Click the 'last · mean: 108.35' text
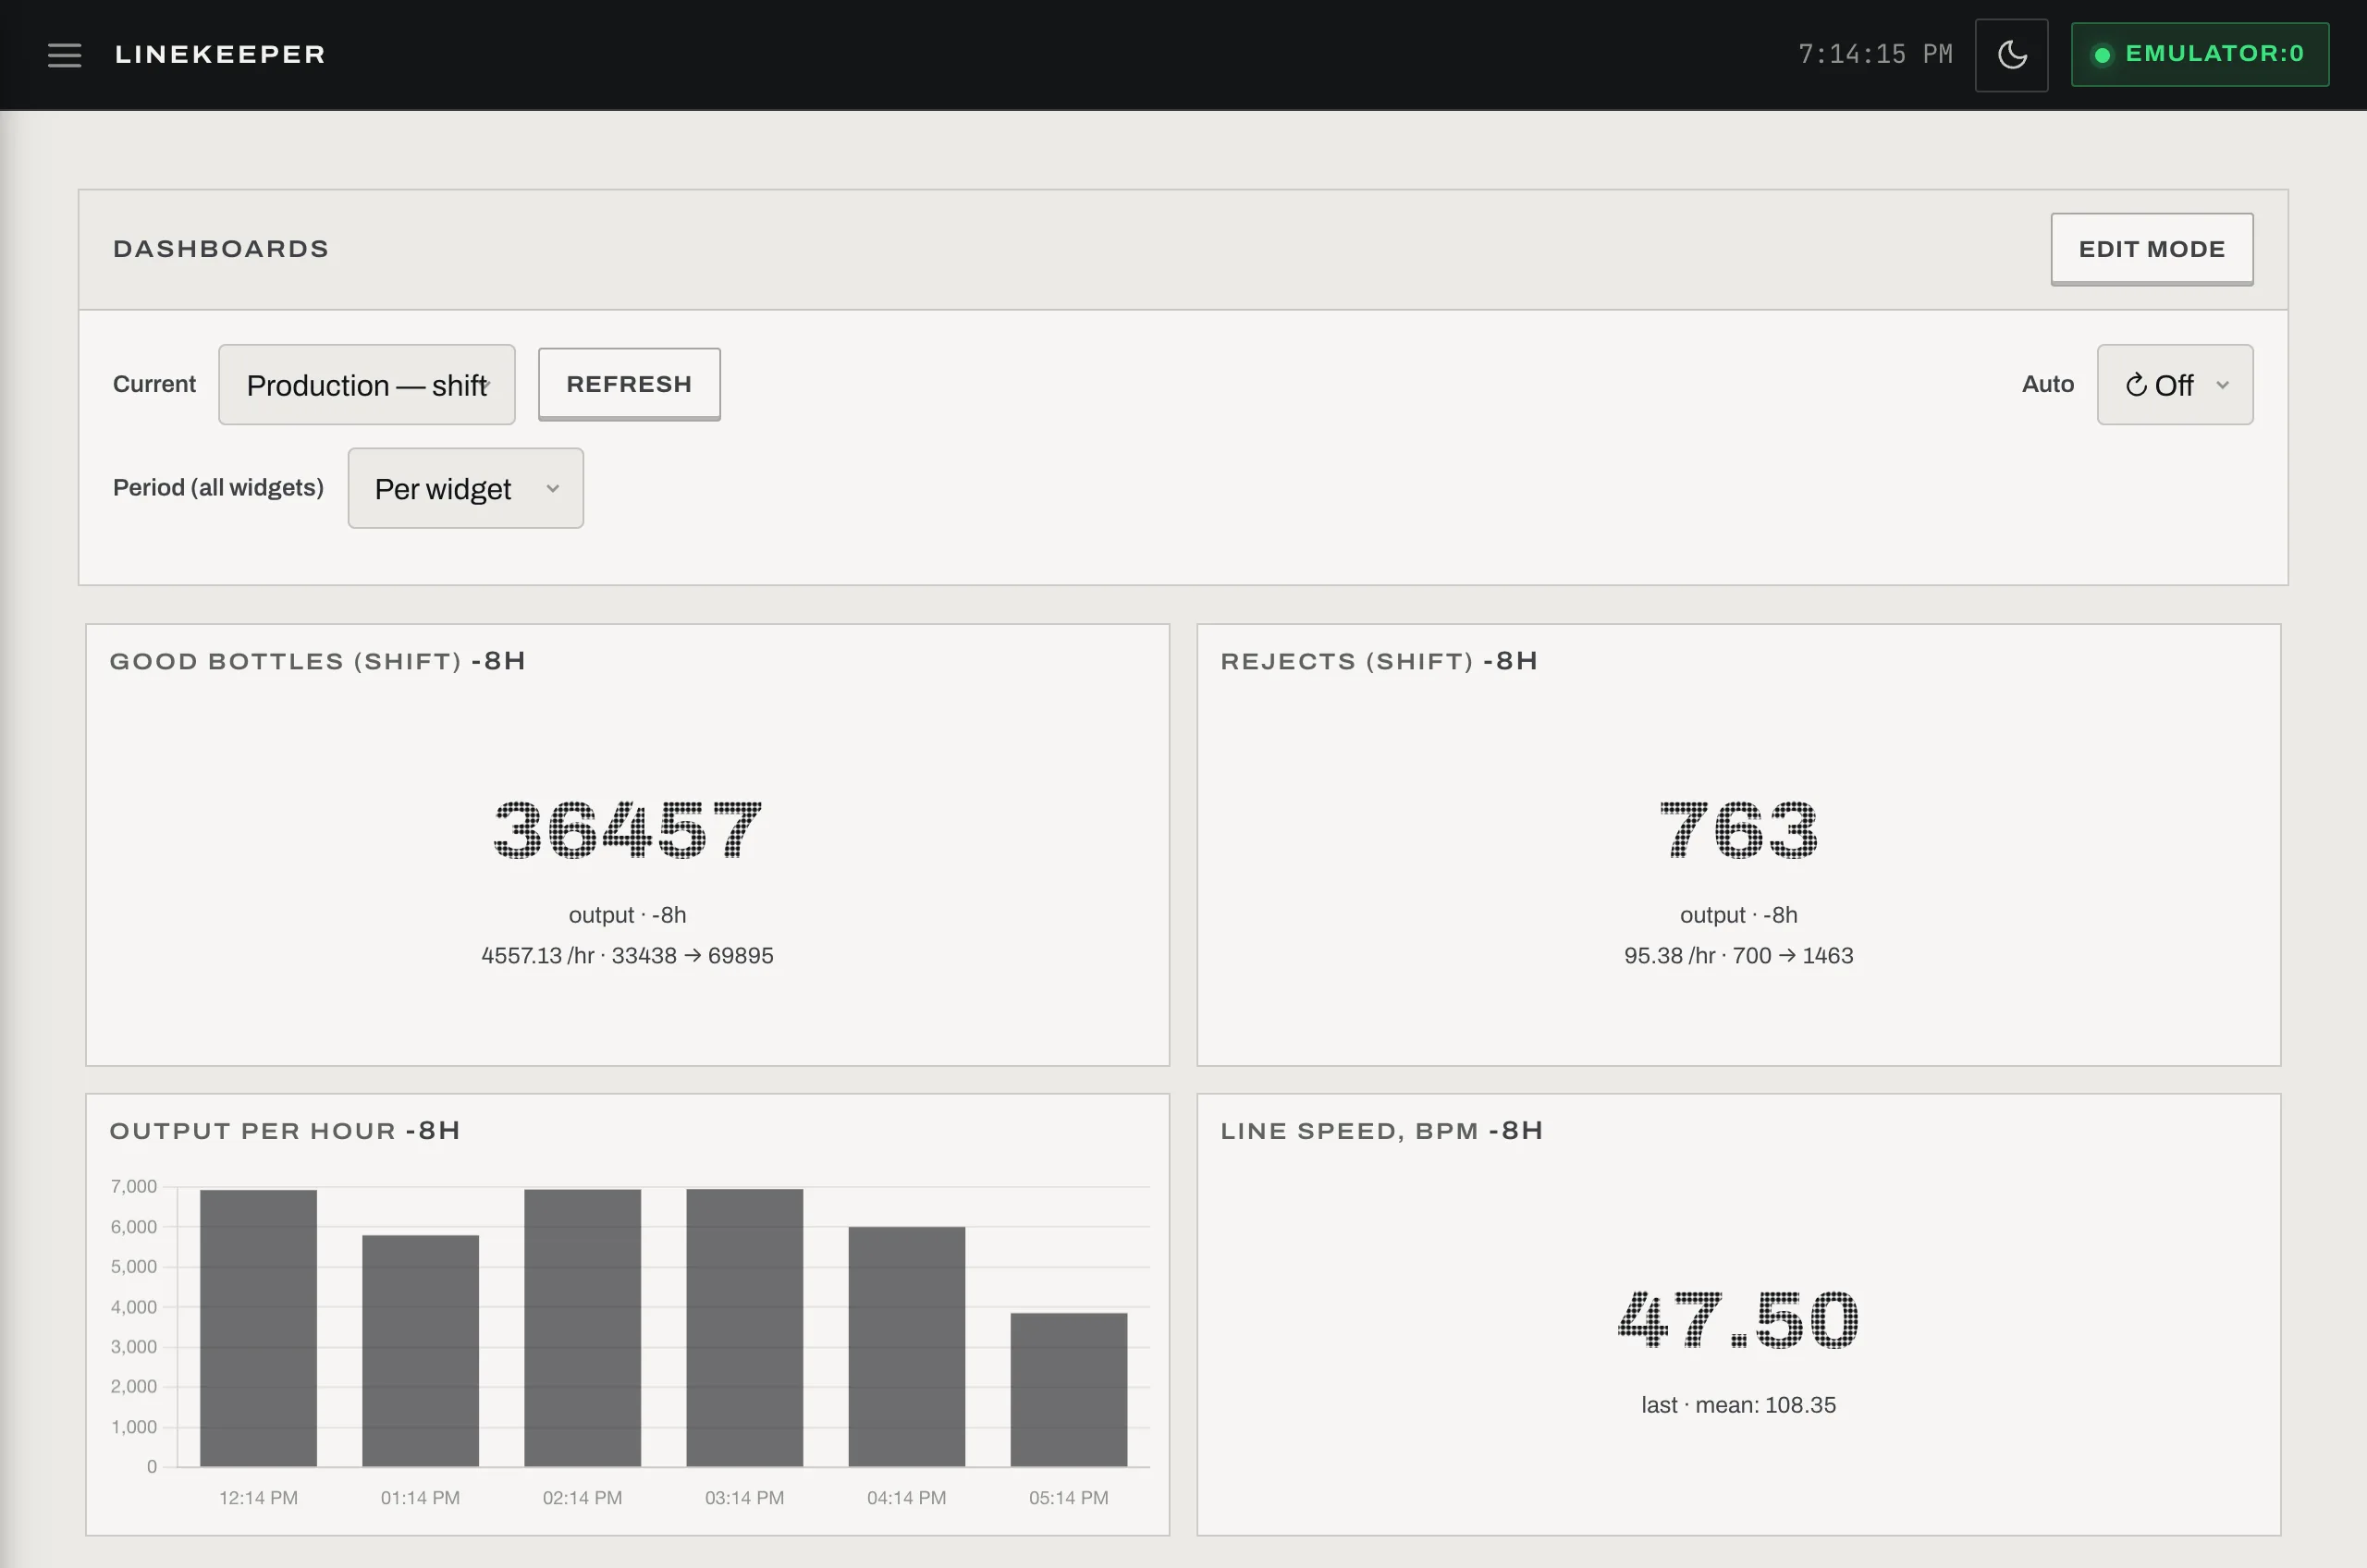Screen dimensions: 2367x1568 click(1738, 1405)
